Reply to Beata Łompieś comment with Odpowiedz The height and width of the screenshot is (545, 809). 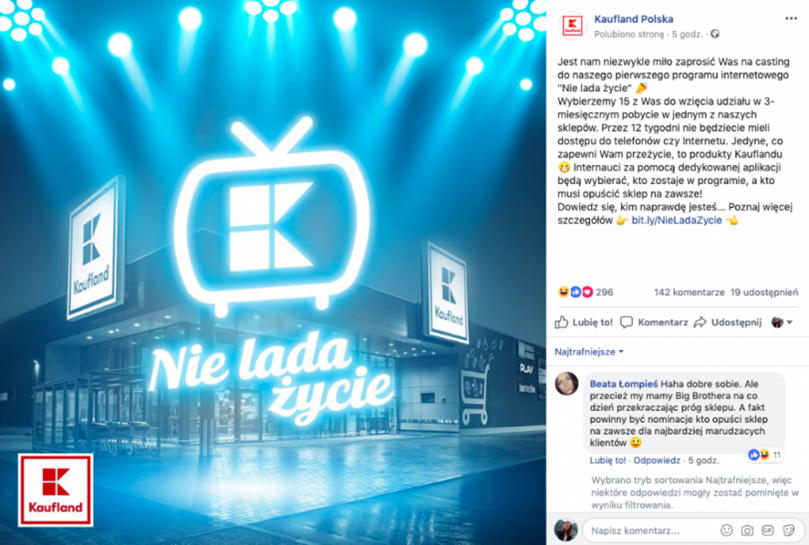[x=657, y=460]
